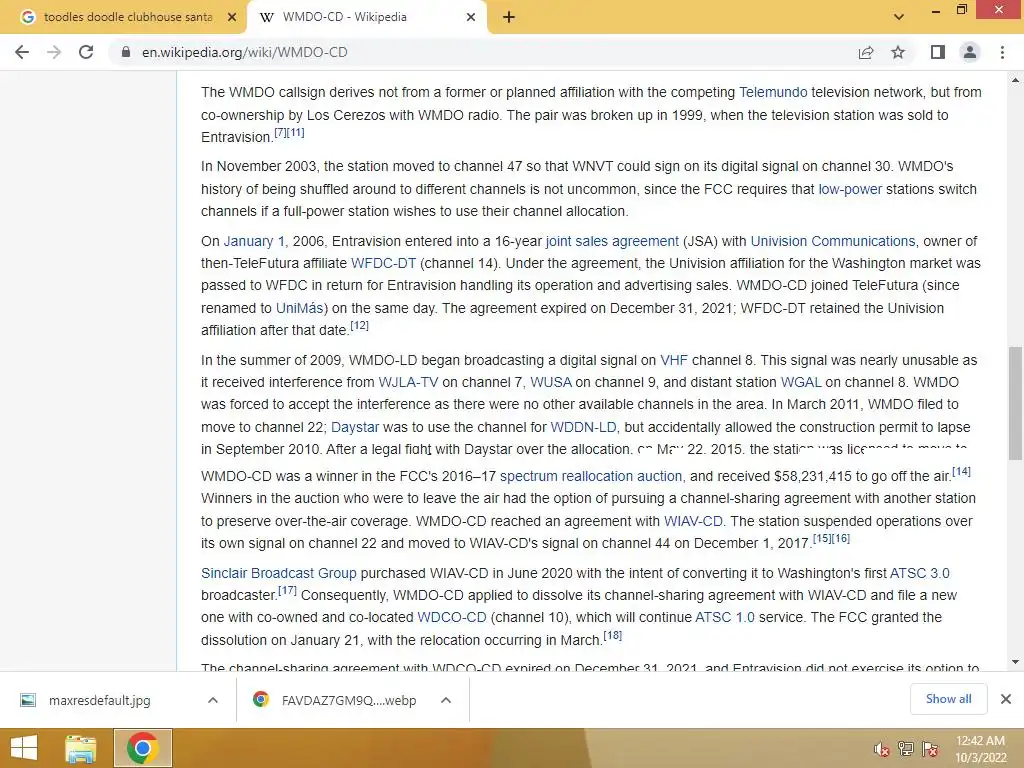Close the WMDO-CD Wikipedia tab
The height and width of the screenshot is (768, 1024).
tap(471, 18)
